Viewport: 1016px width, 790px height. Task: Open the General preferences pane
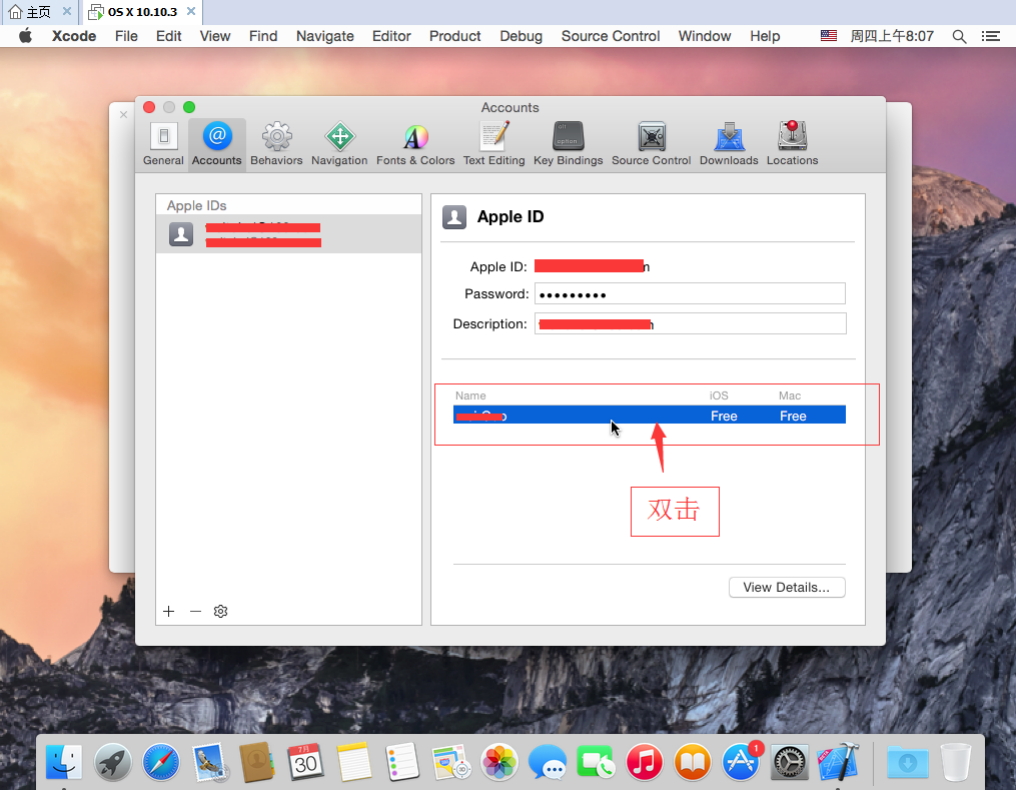[x=163, y=144]
